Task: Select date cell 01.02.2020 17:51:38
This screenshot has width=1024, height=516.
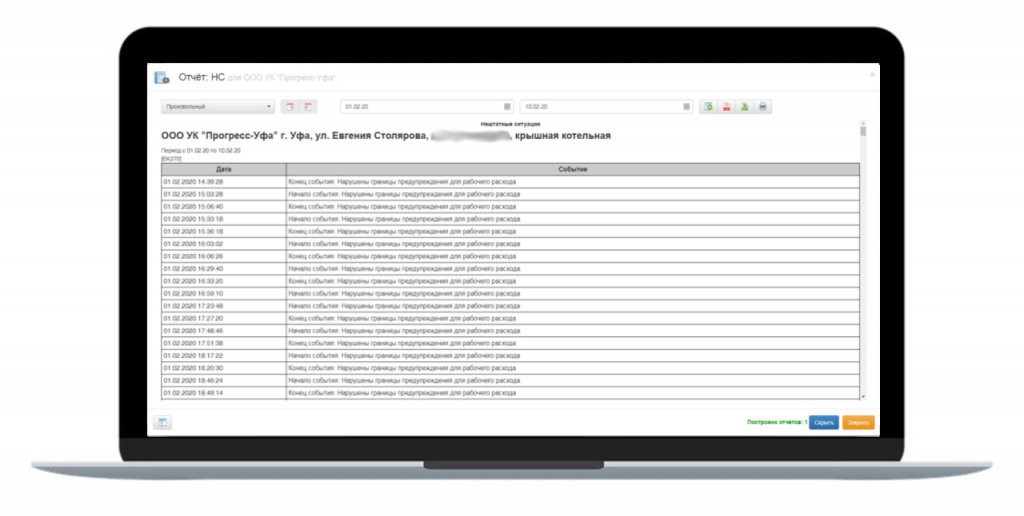Action: pos(223,343)
